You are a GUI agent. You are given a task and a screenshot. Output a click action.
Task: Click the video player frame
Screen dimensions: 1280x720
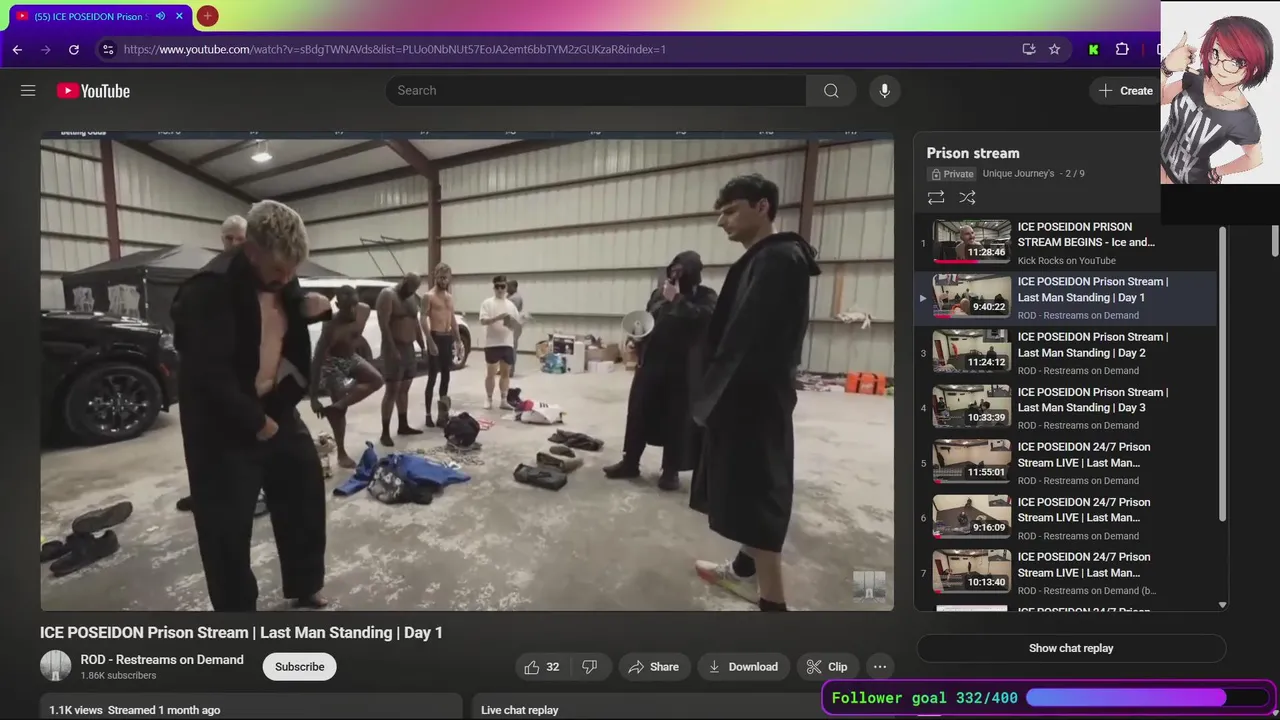pyautogui.click(x=467, y=371)
